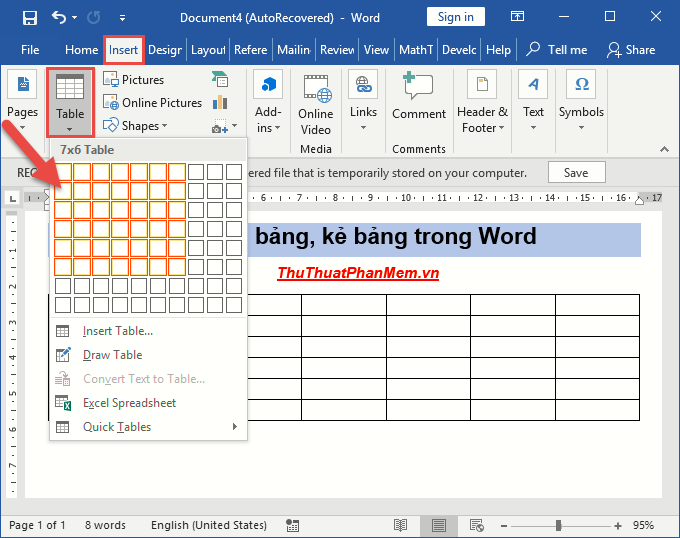Choose Insert Table... from menu
680x538 pixels.
pos(148,331)
